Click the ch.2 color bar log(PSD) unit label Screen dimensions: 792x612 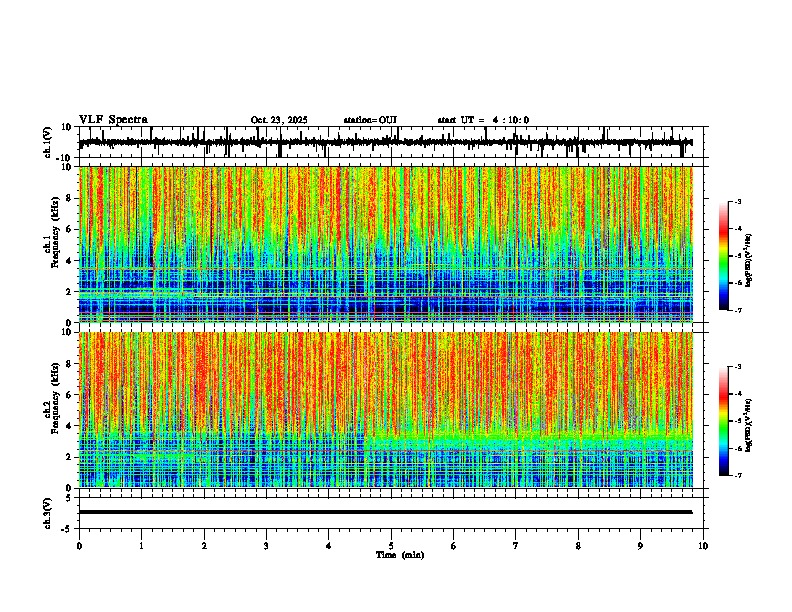(748, 425)
